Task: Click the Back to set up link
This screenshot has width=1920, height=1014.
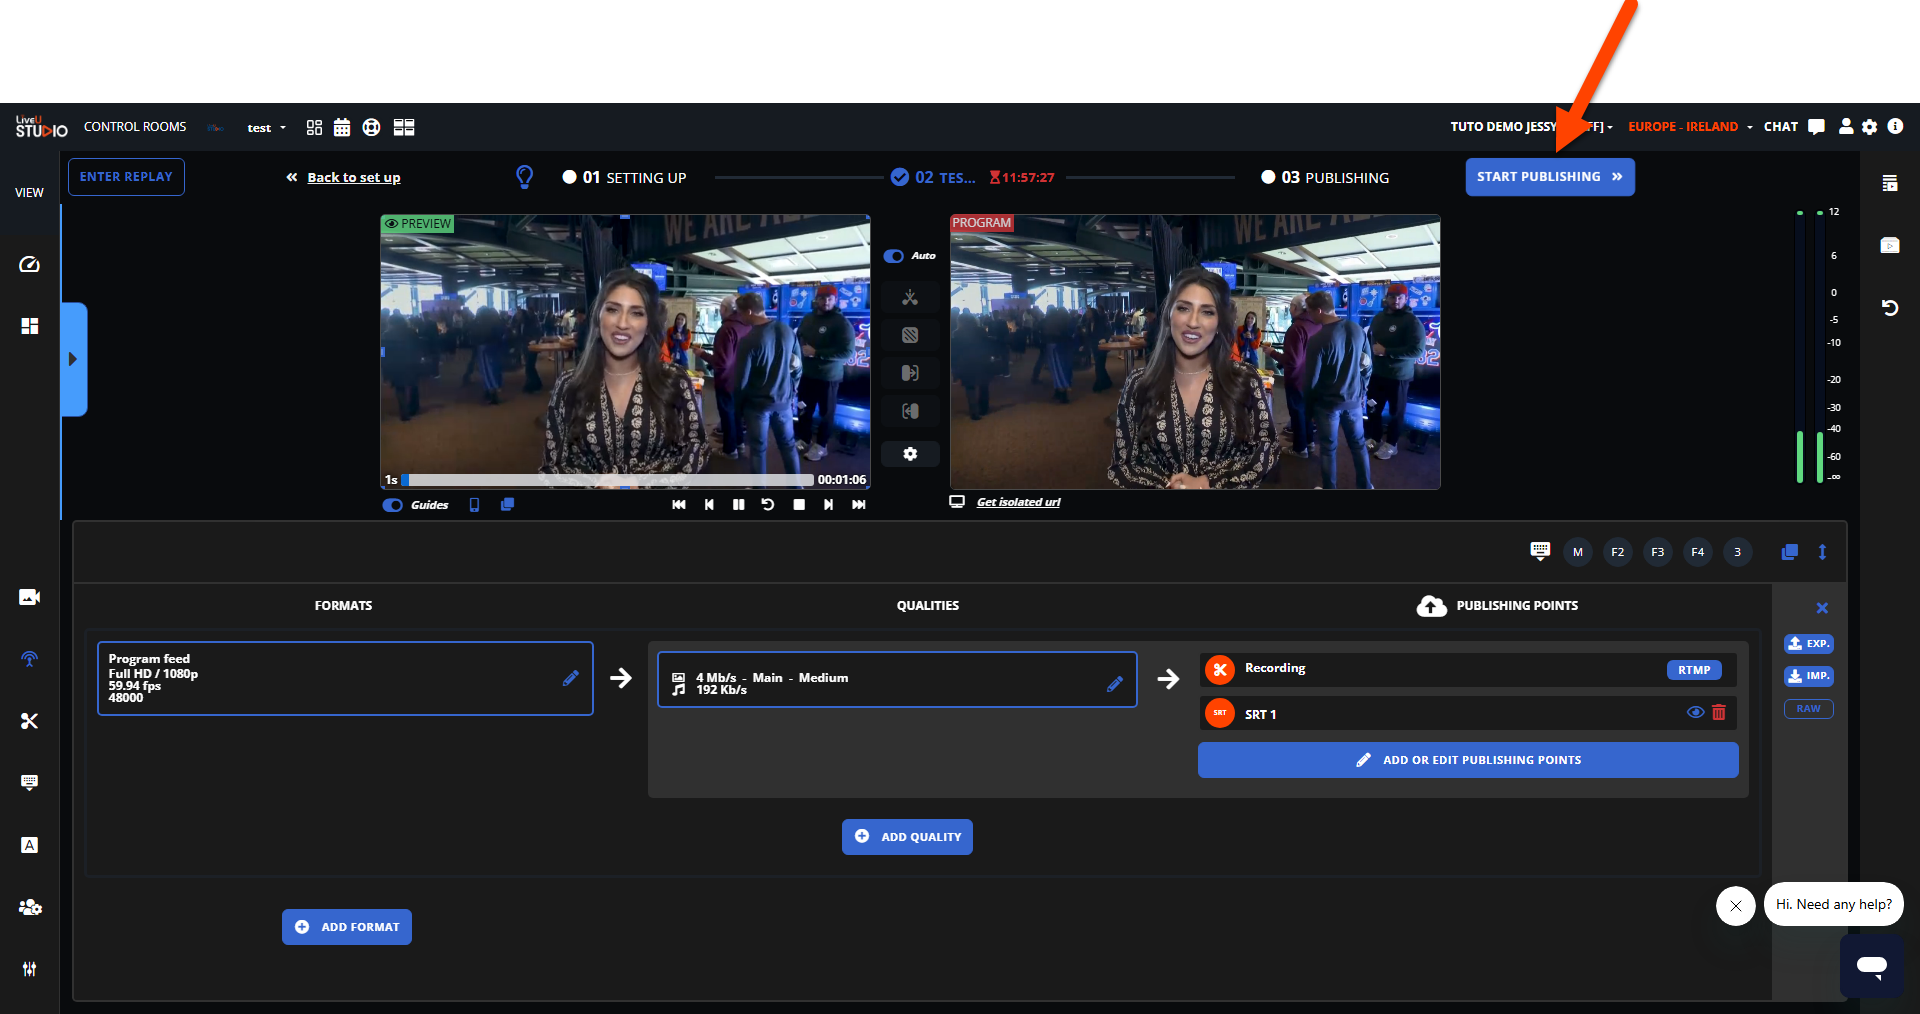Action: pos(353,178)
